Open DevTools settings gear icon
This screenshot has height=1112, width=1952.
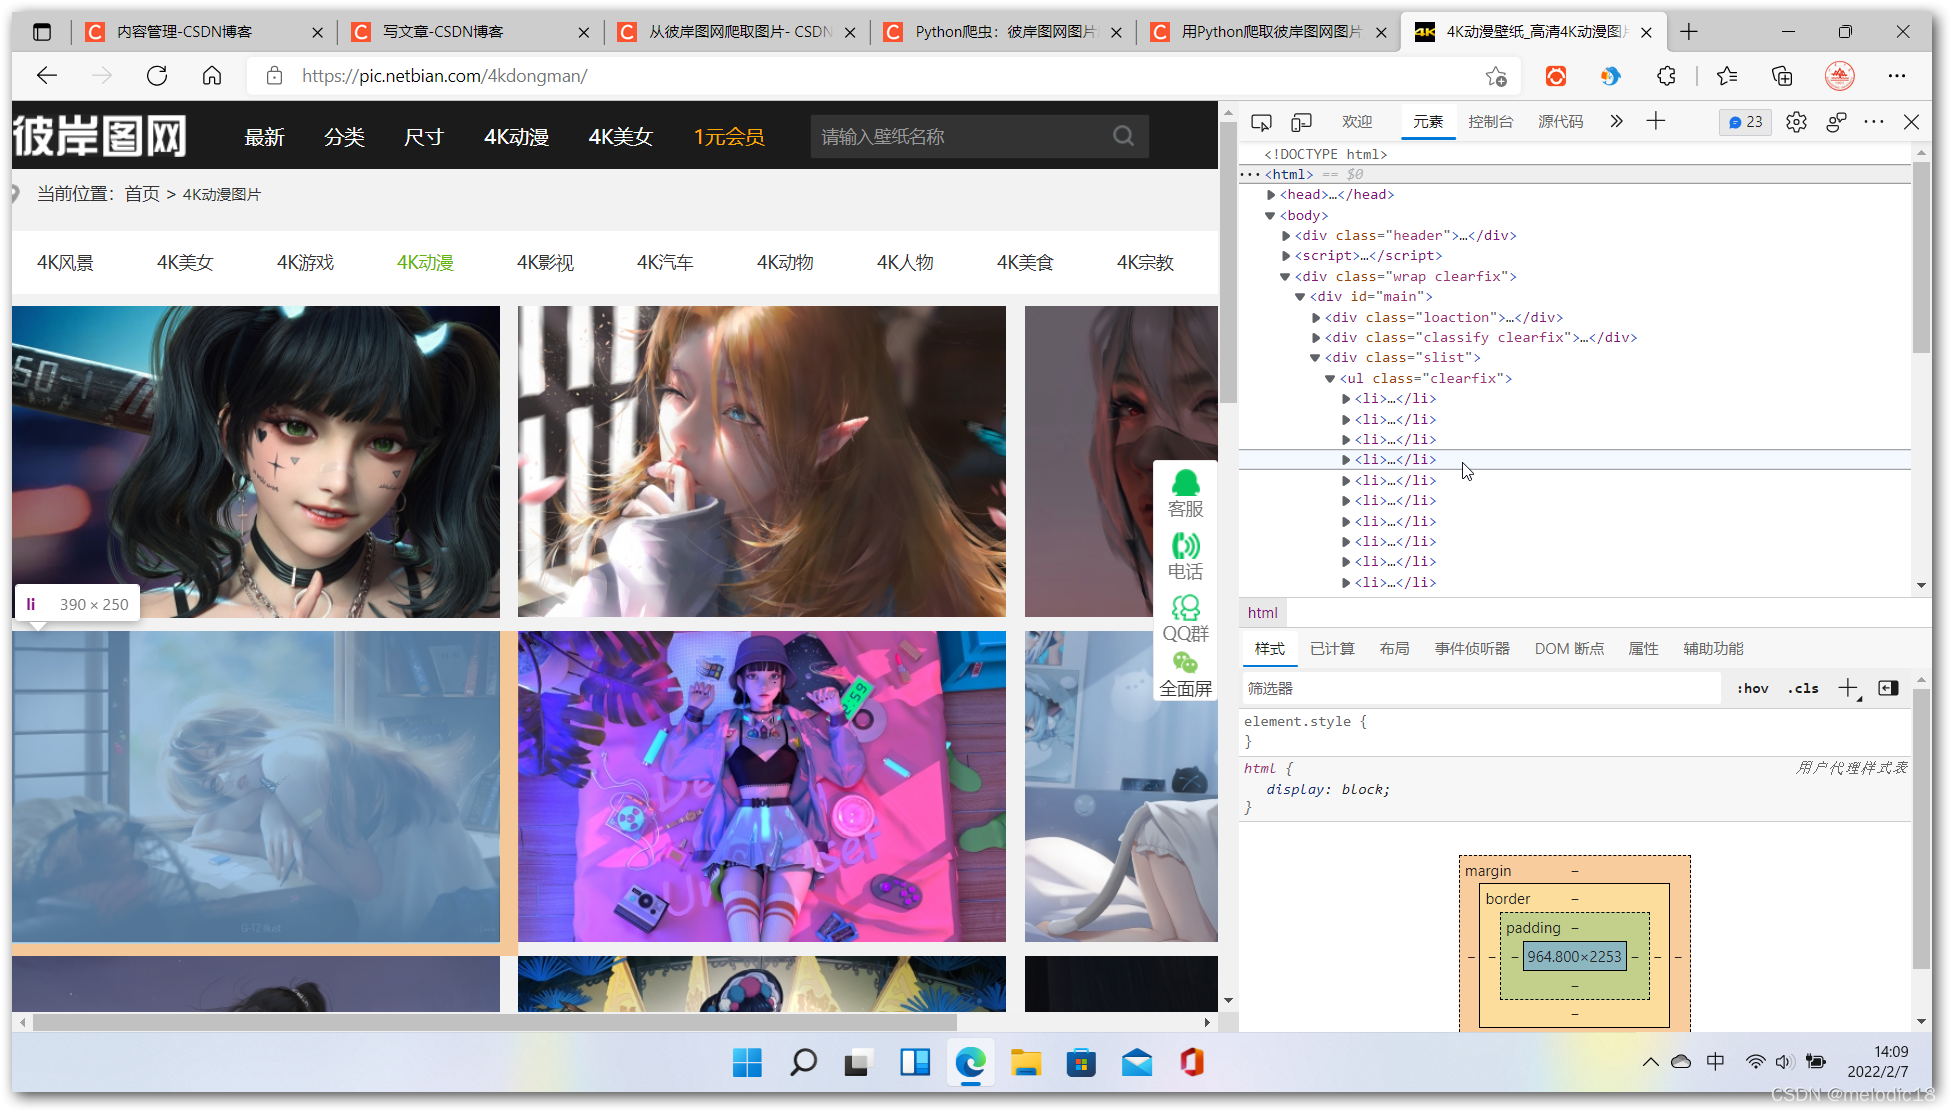(x=1796, y=122)
